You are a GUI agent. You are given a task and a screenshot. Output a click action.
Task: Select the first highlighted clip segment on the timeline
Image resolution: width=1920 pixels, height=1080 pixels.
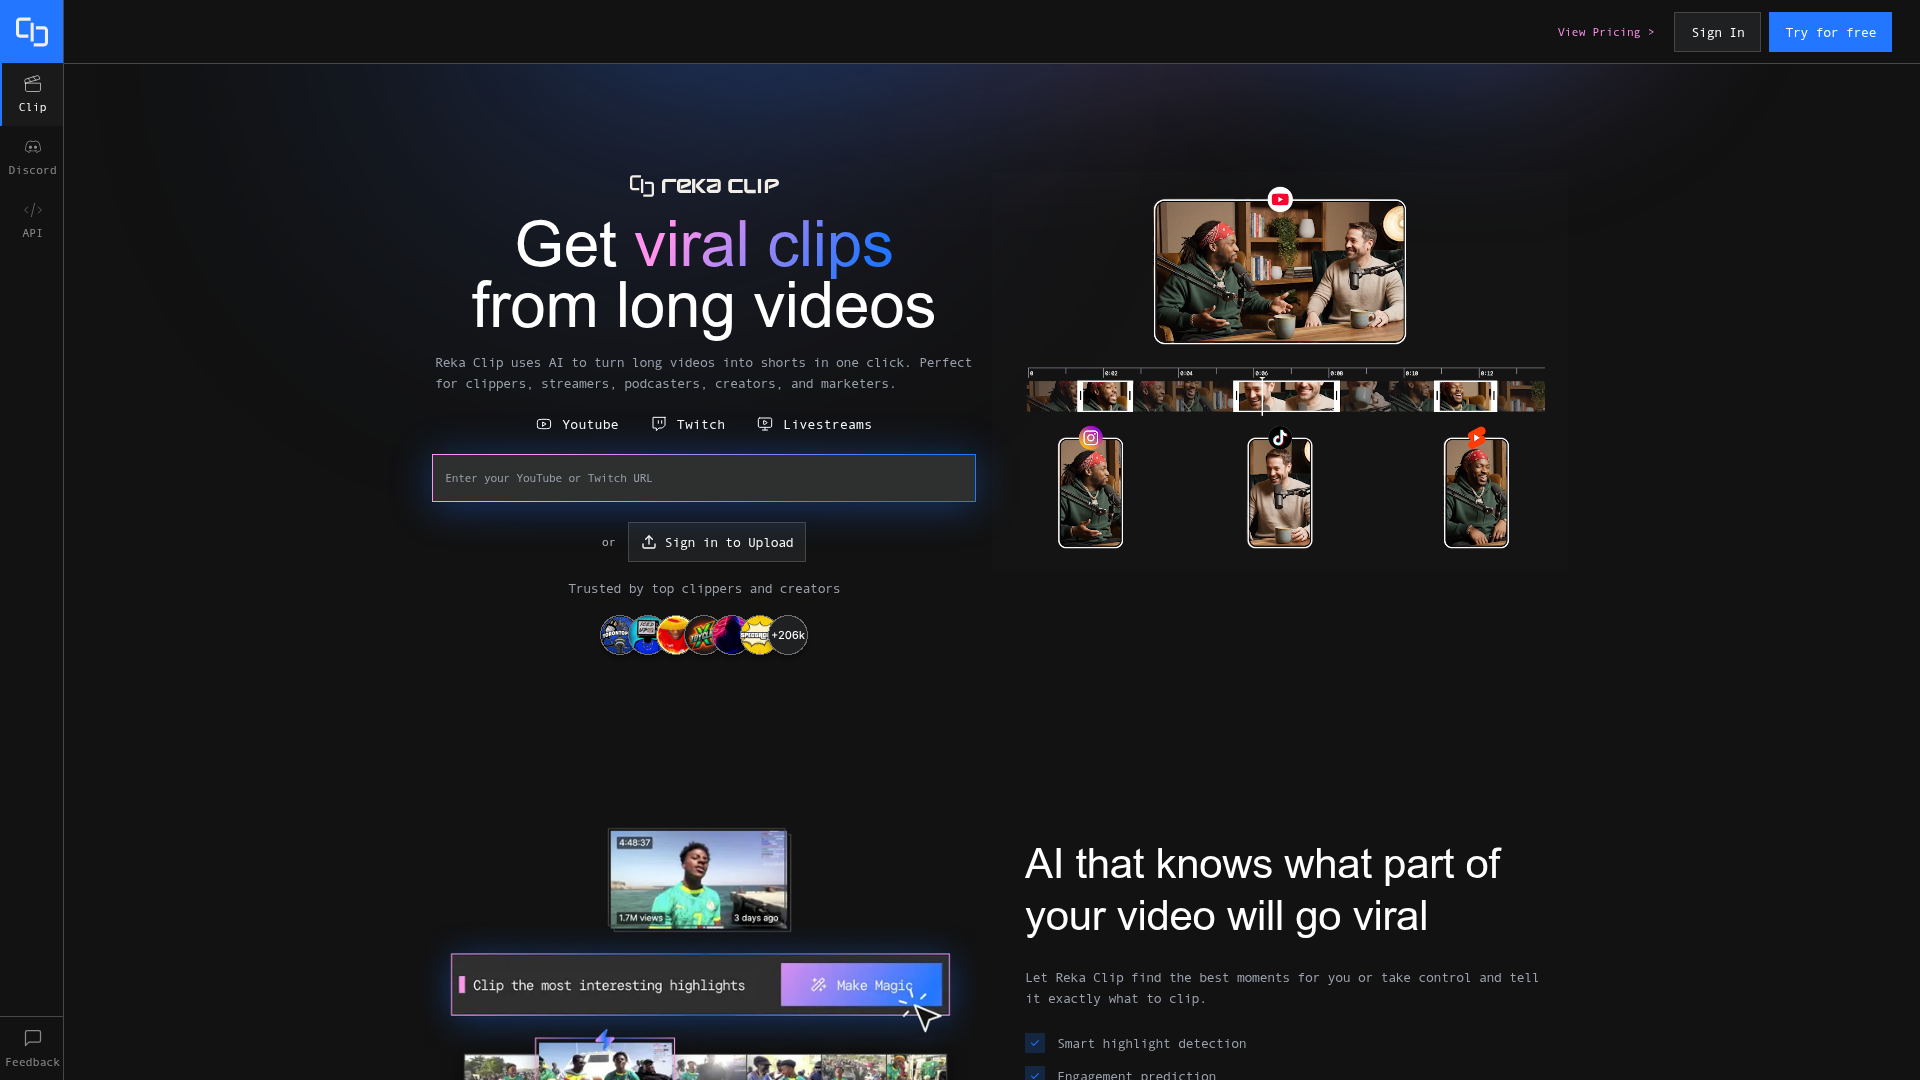(x=1105, y=396)
